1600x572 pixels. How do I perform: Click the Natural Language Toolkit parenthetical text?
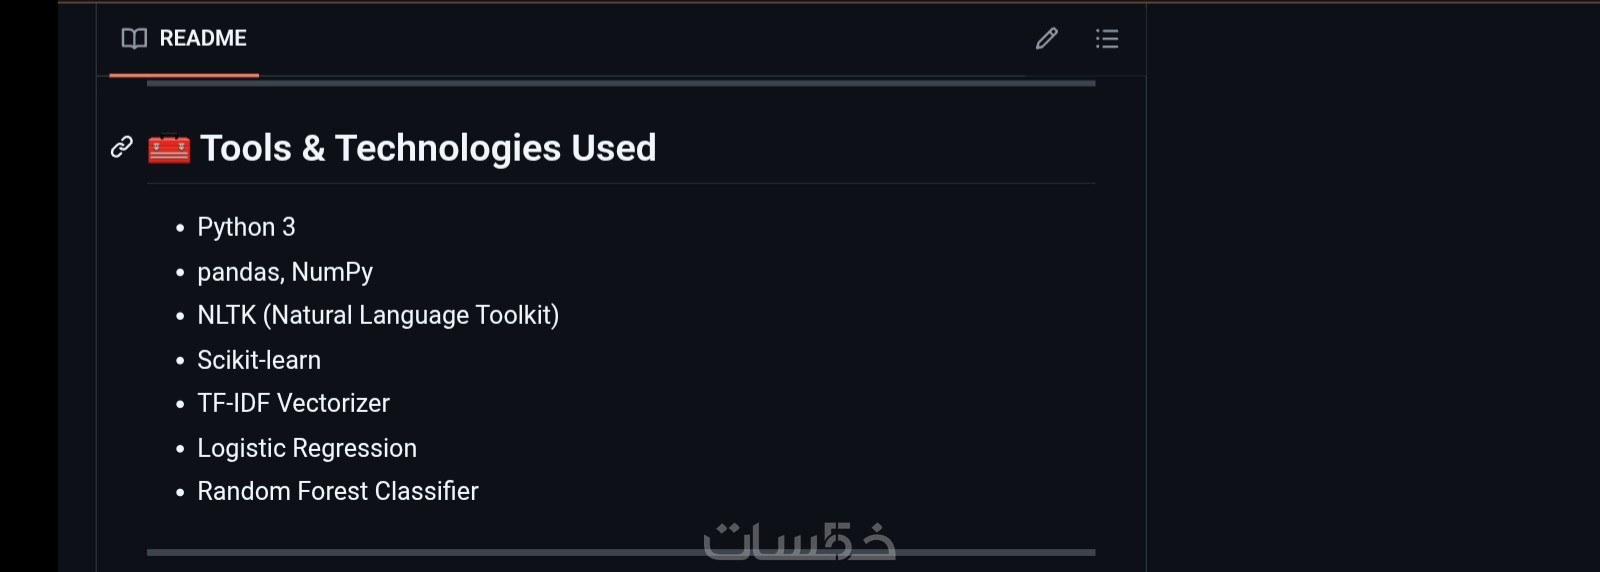pyautogui.click(x=410, y=316)
